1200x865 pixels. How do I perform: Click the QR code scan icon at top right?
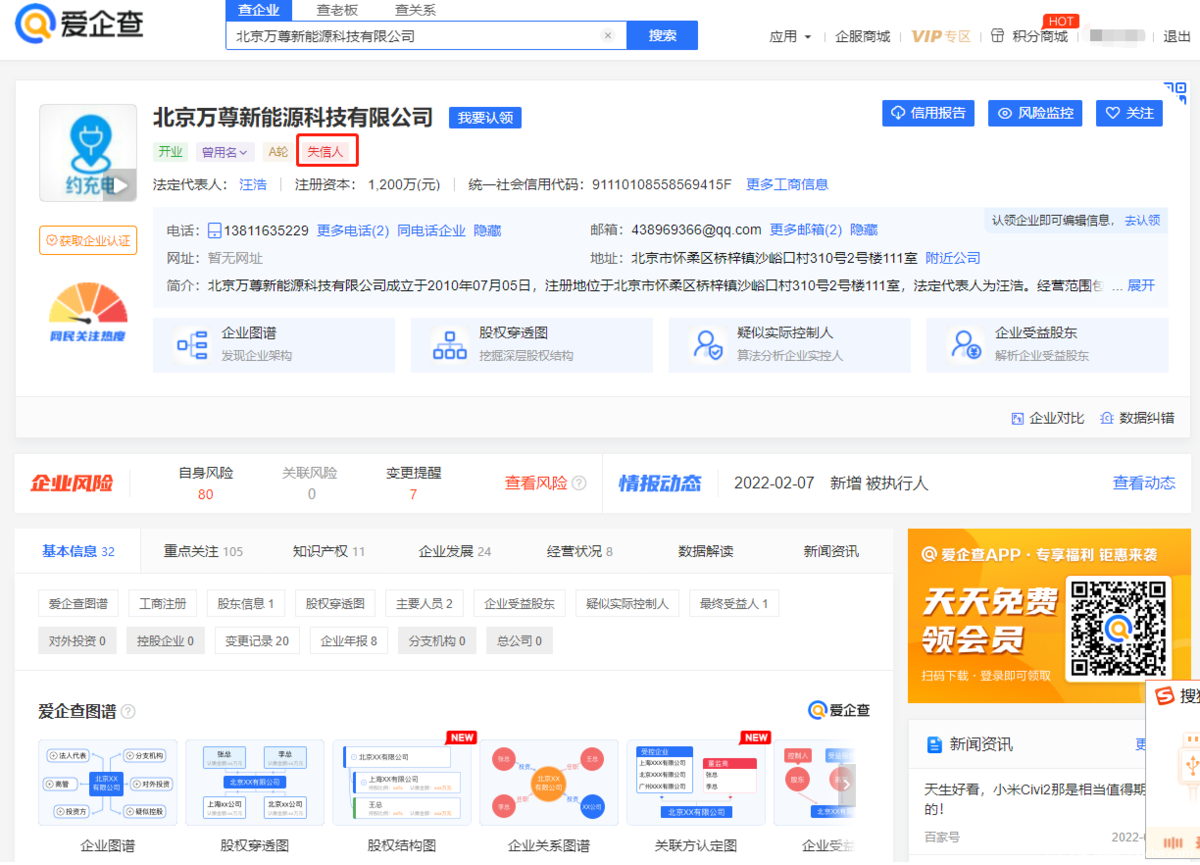[x=1175, y=93]
